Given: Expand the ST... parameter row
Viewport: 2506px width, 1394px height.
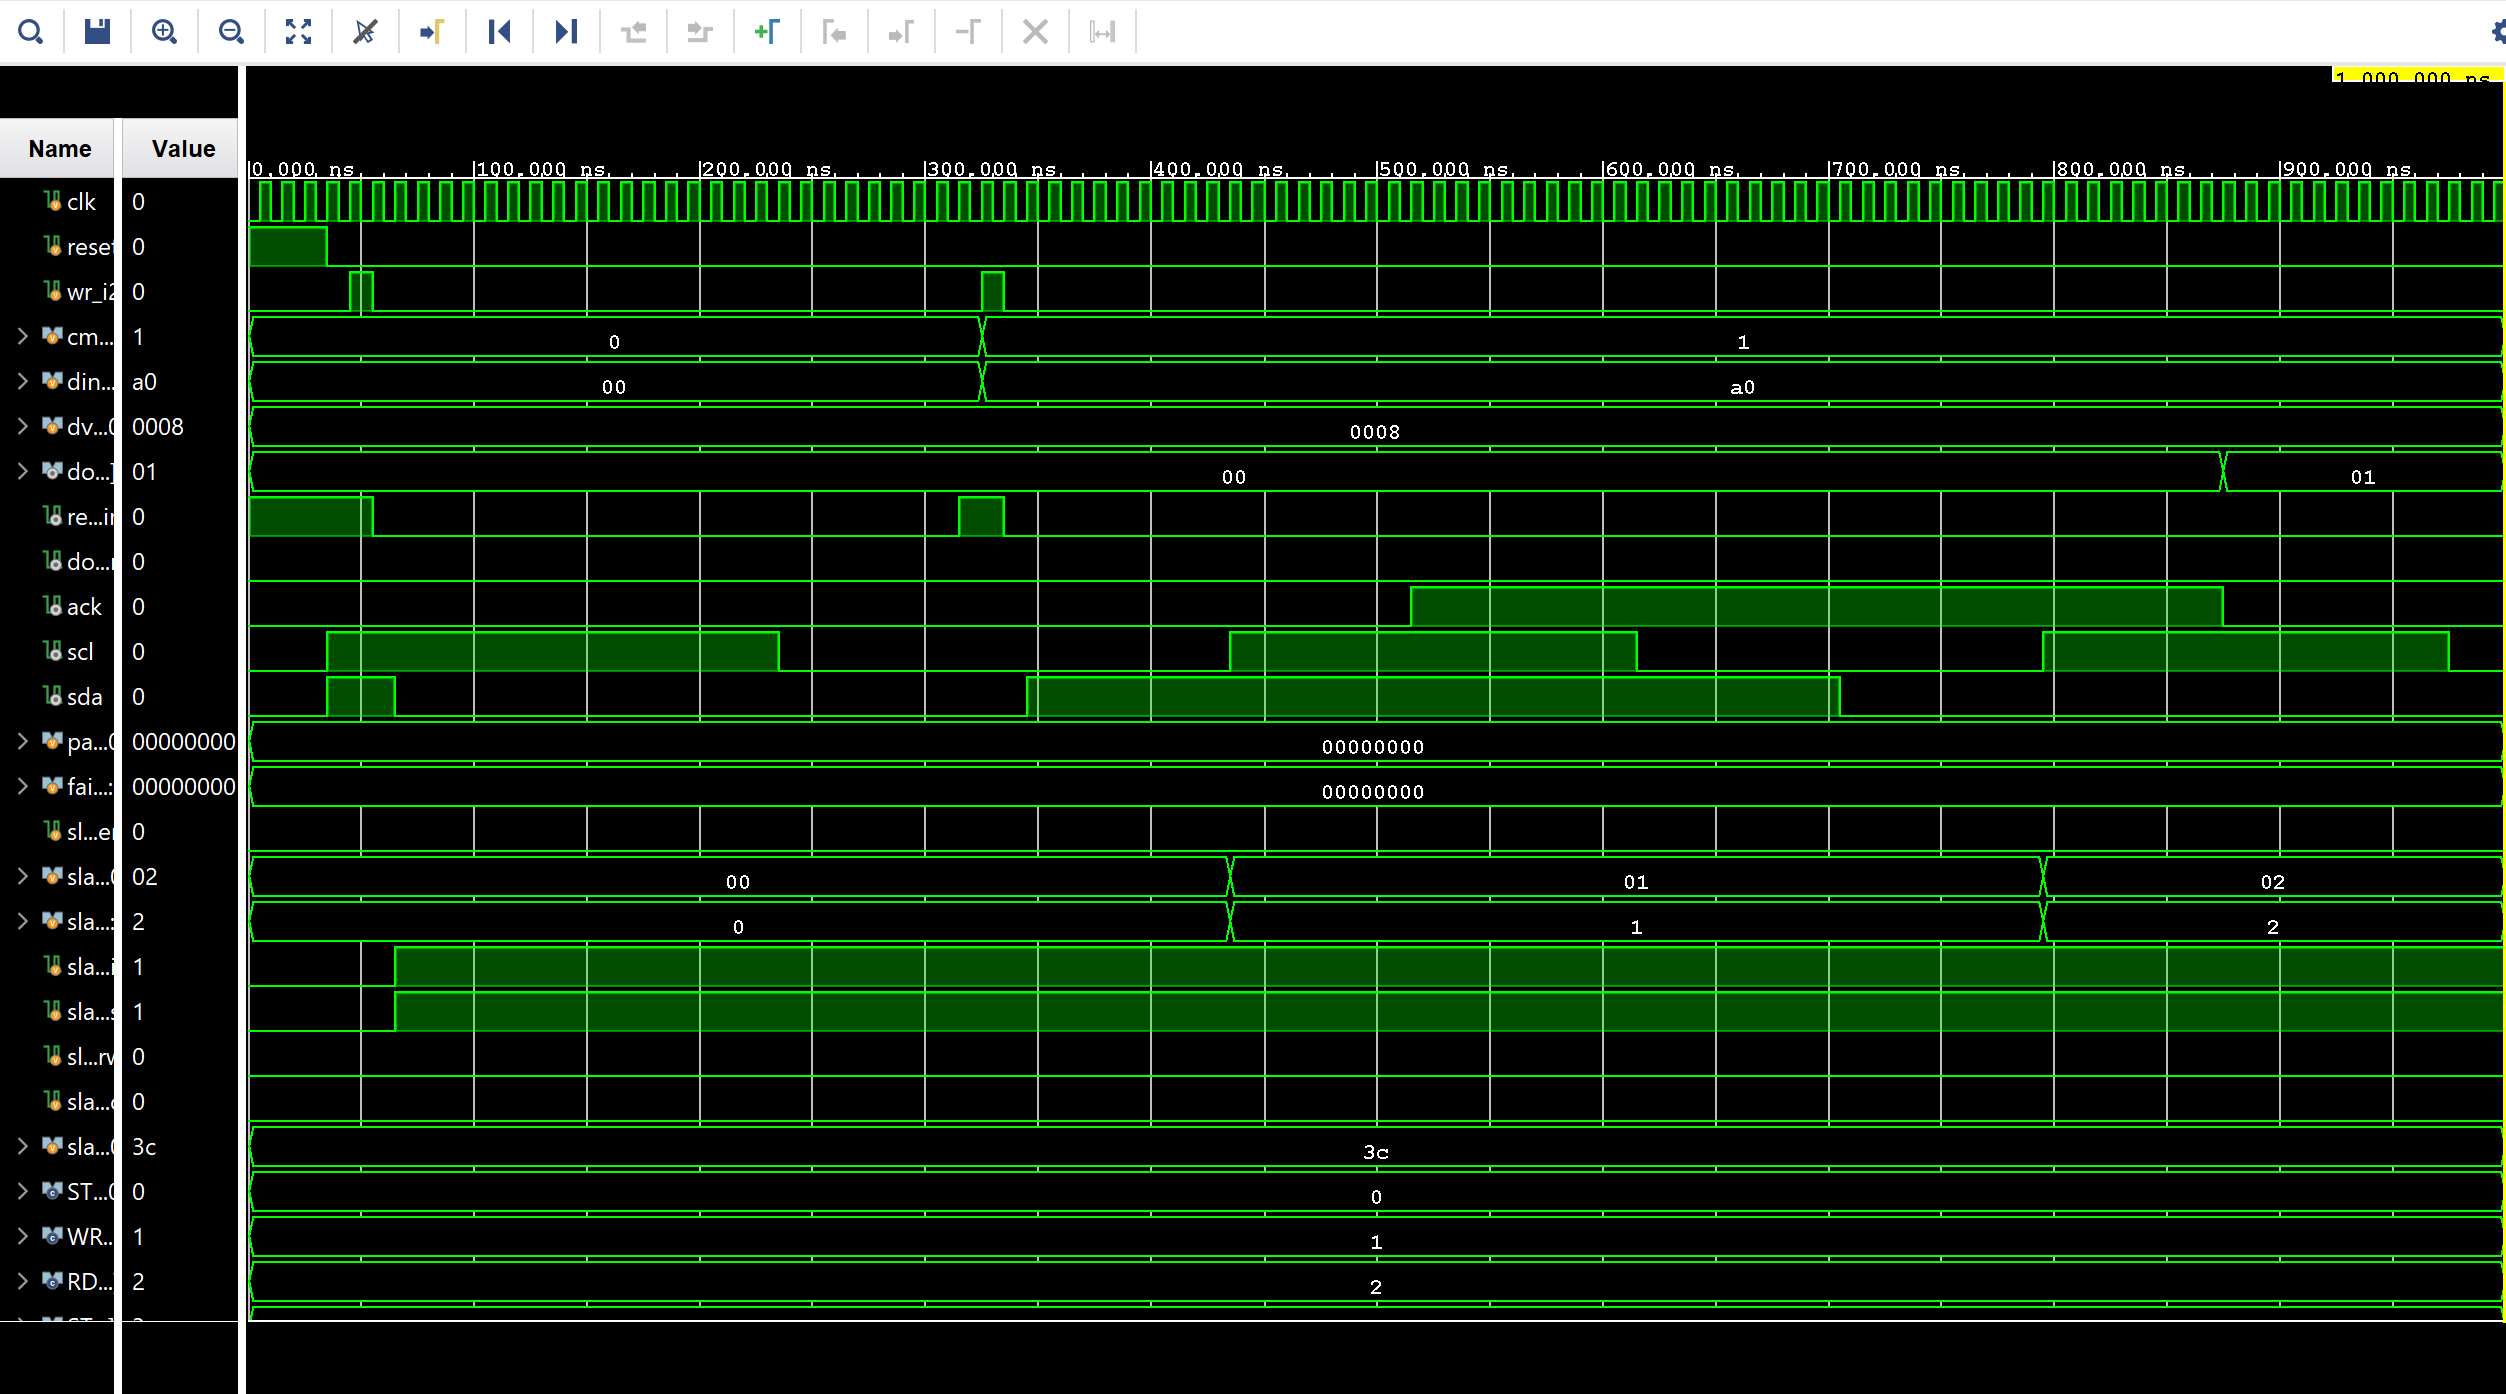Looking at the screenshot, I should tap(22, 1192).
